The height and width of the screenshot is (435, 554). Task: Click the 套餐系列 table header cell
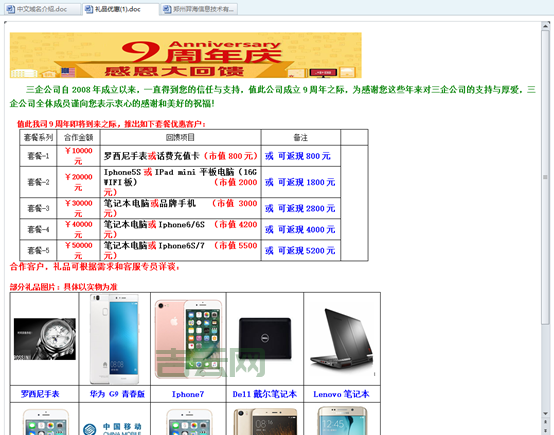coord(38,137)
